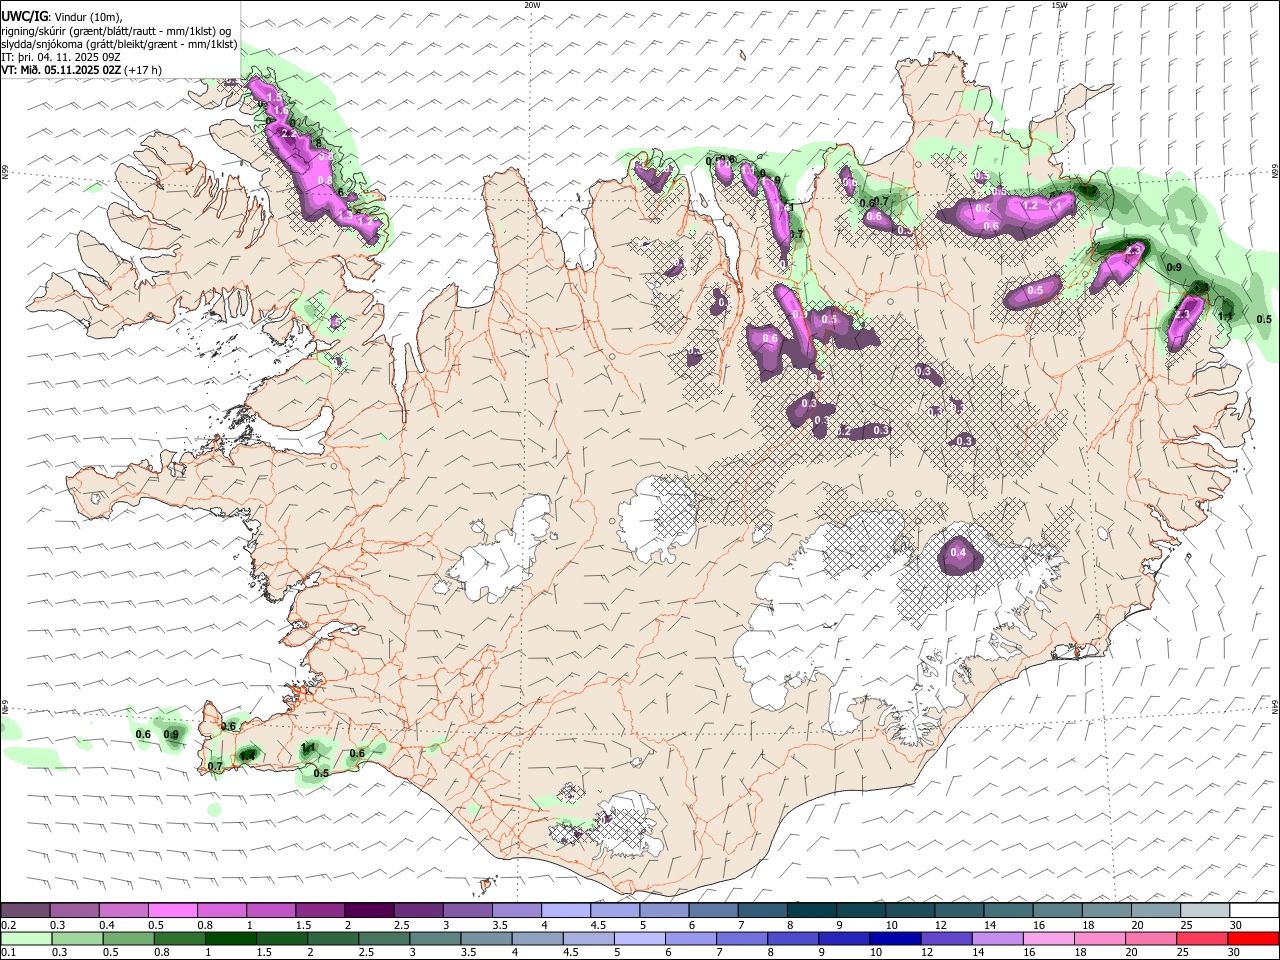Select the dark mauve swatch labeled 0.2

coord(25,911)
